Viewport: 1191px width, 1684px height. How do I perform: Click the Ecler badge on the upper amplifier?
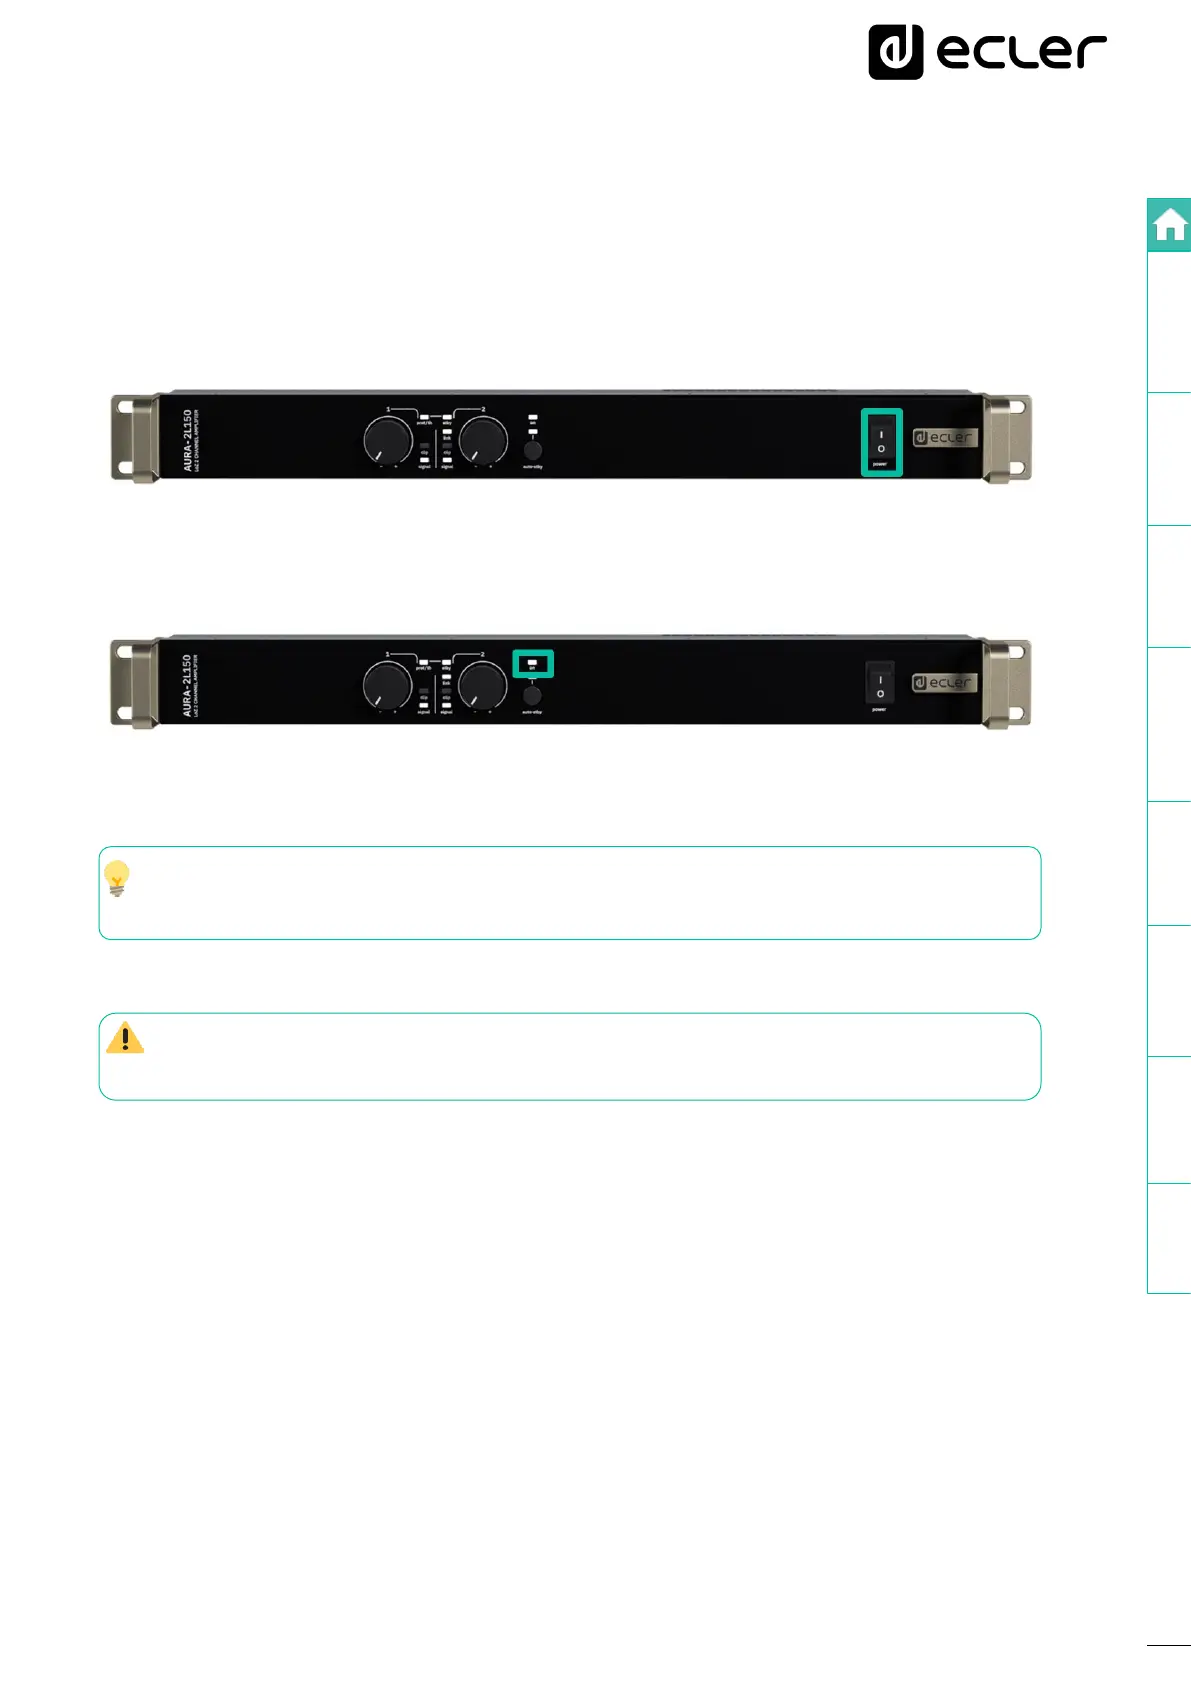pos(945,437)
